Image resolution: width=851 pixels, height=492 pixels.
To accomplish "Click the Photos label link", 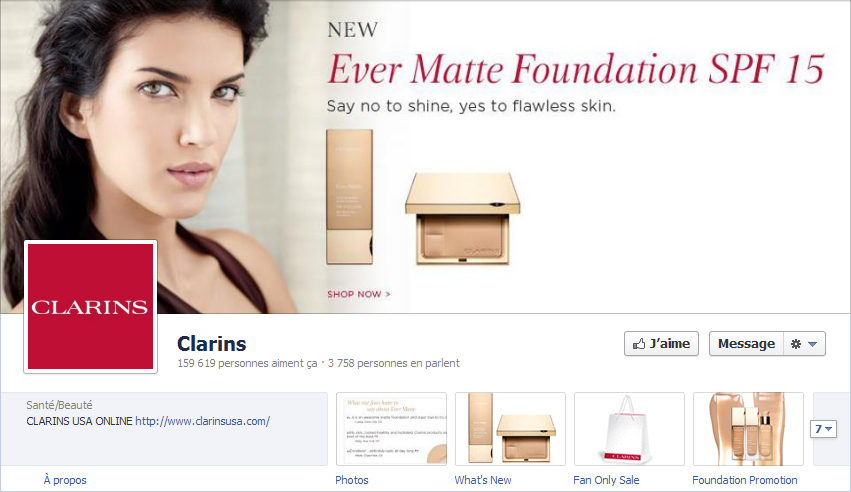I will 352,480.
